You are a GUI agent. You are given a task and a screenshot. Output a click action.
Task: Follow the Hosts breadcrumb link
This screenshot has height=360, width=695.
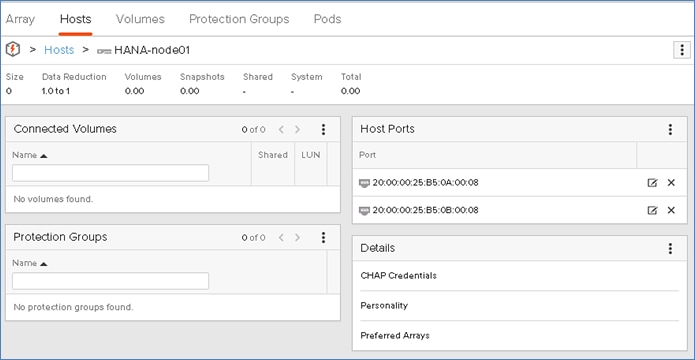coord(59,50)
